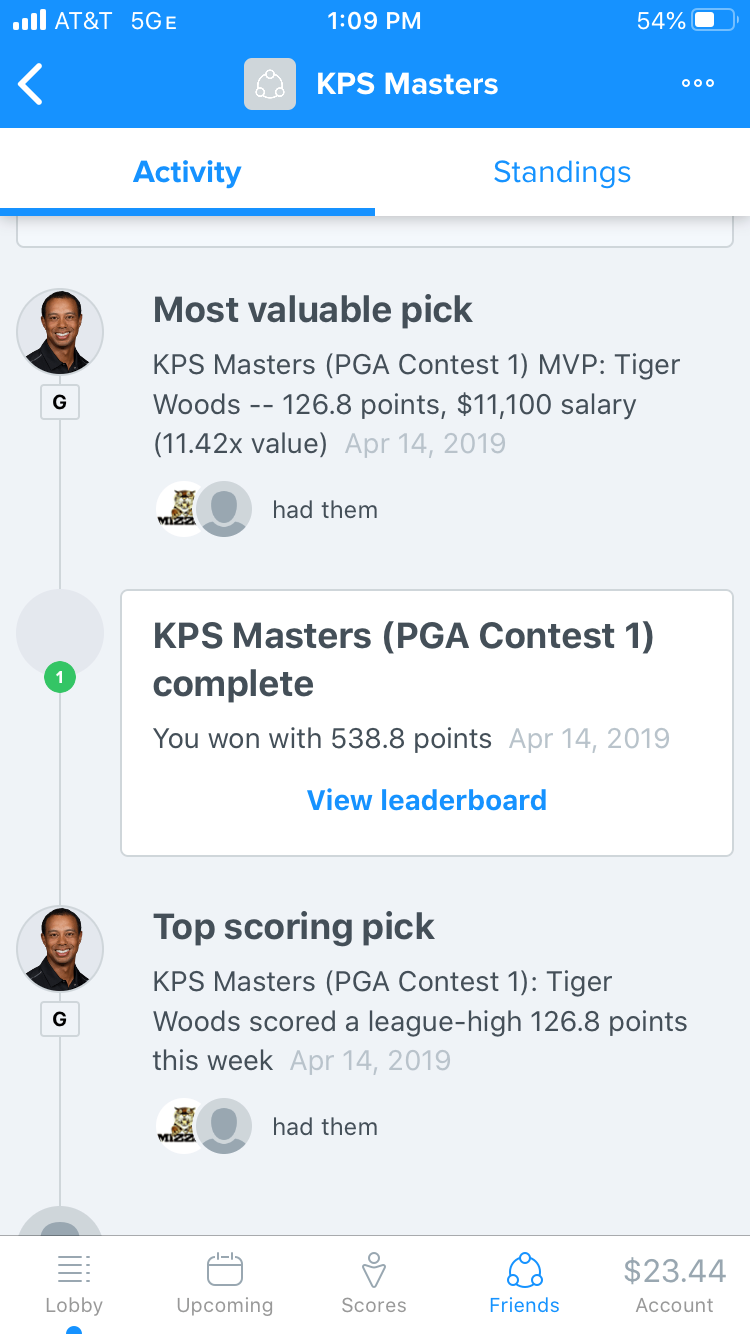
Task: Switch to the Standings tab
Action: click(x=562, y=172)
